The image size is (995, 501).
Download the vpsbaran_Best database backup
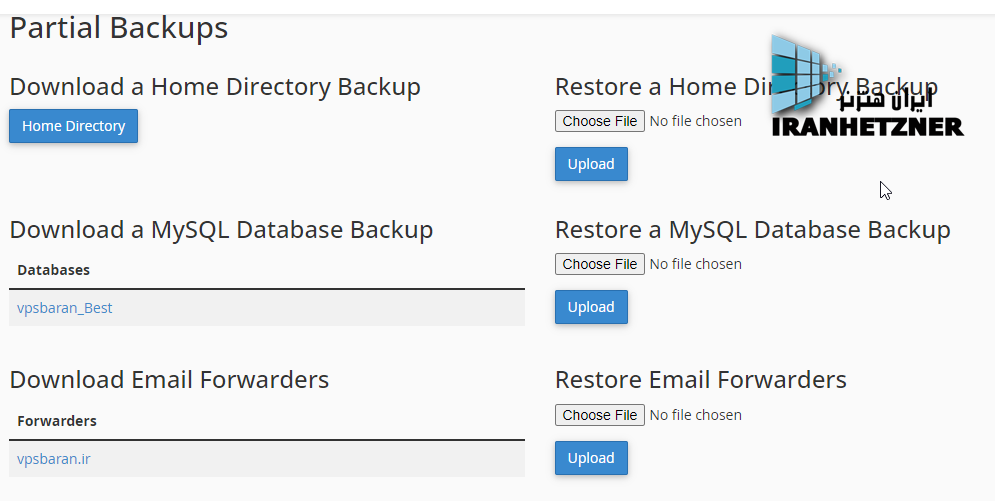point(65,308)
